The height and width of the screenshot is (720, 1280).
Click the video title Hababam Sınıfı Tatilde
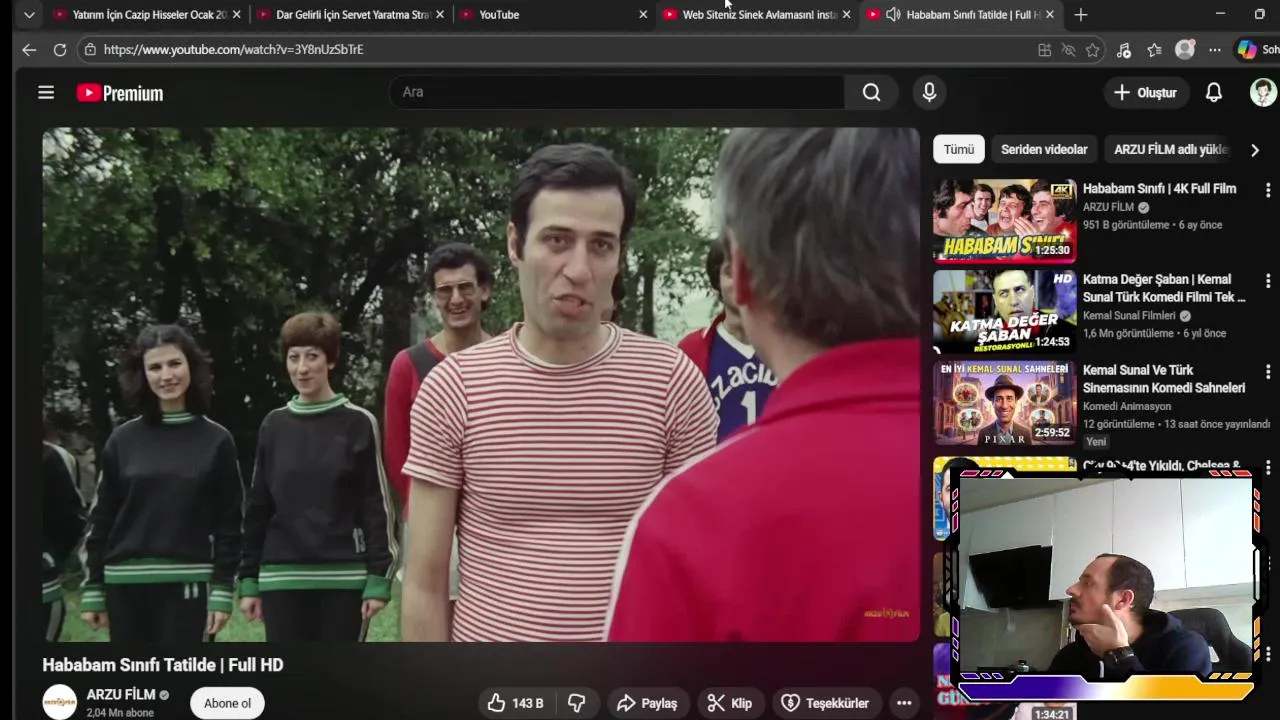(163, 665)
